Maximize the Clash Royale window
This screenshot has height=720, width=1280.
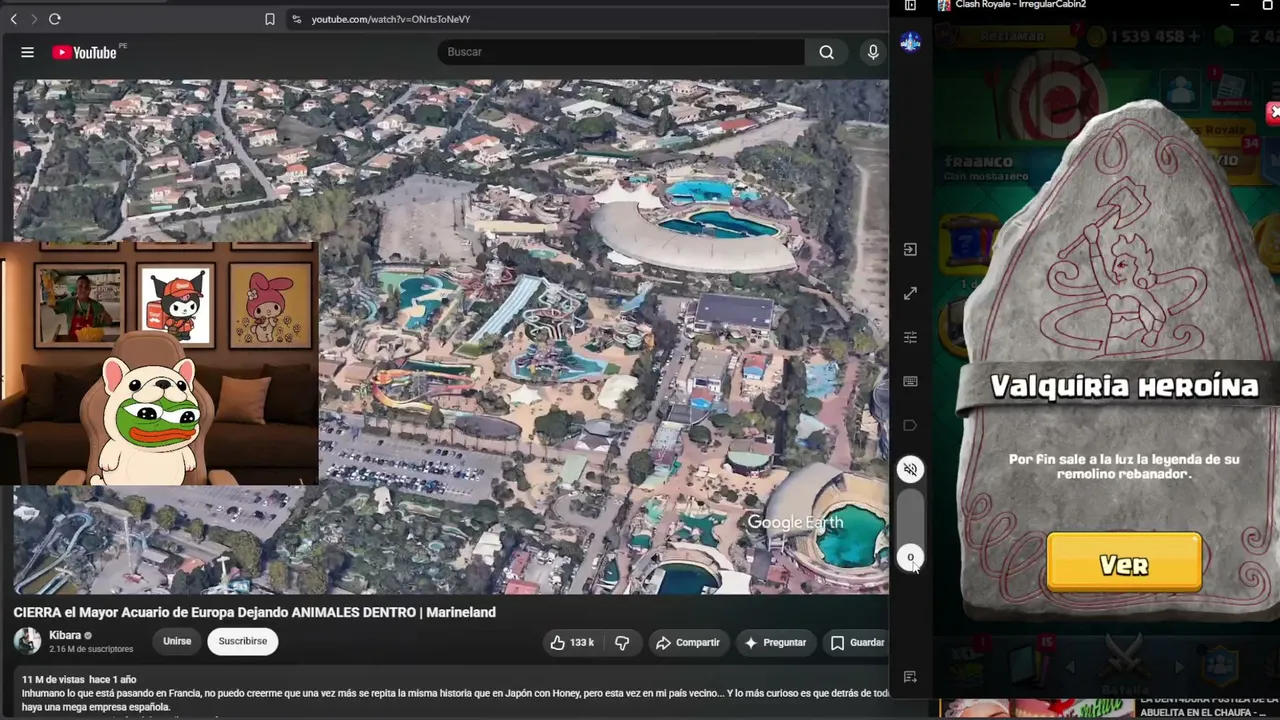(1268, 5)
